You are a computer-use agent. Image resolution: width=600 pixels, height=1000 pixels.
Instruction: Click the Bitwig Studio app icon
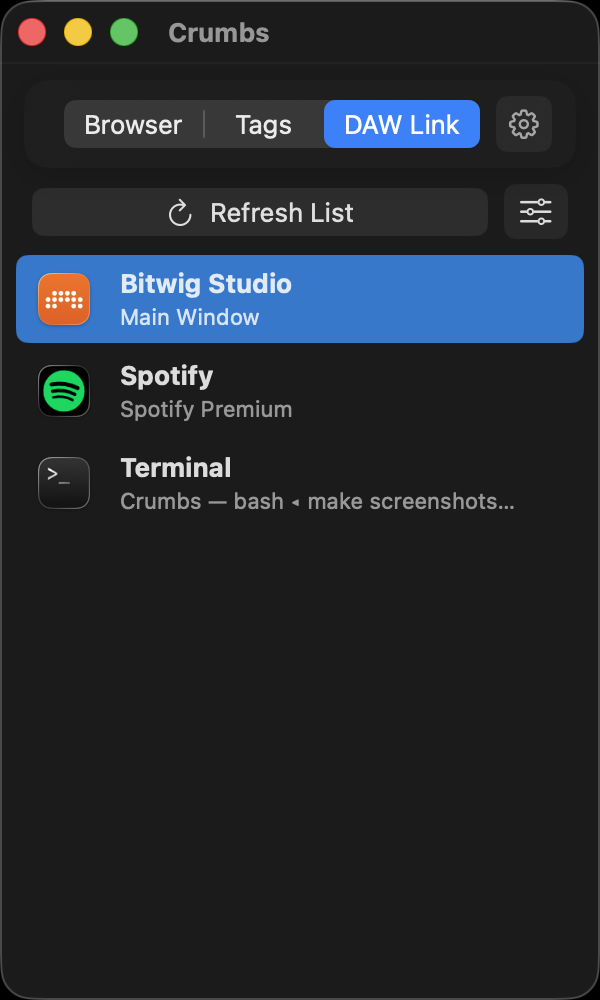(x=64, y=299)
